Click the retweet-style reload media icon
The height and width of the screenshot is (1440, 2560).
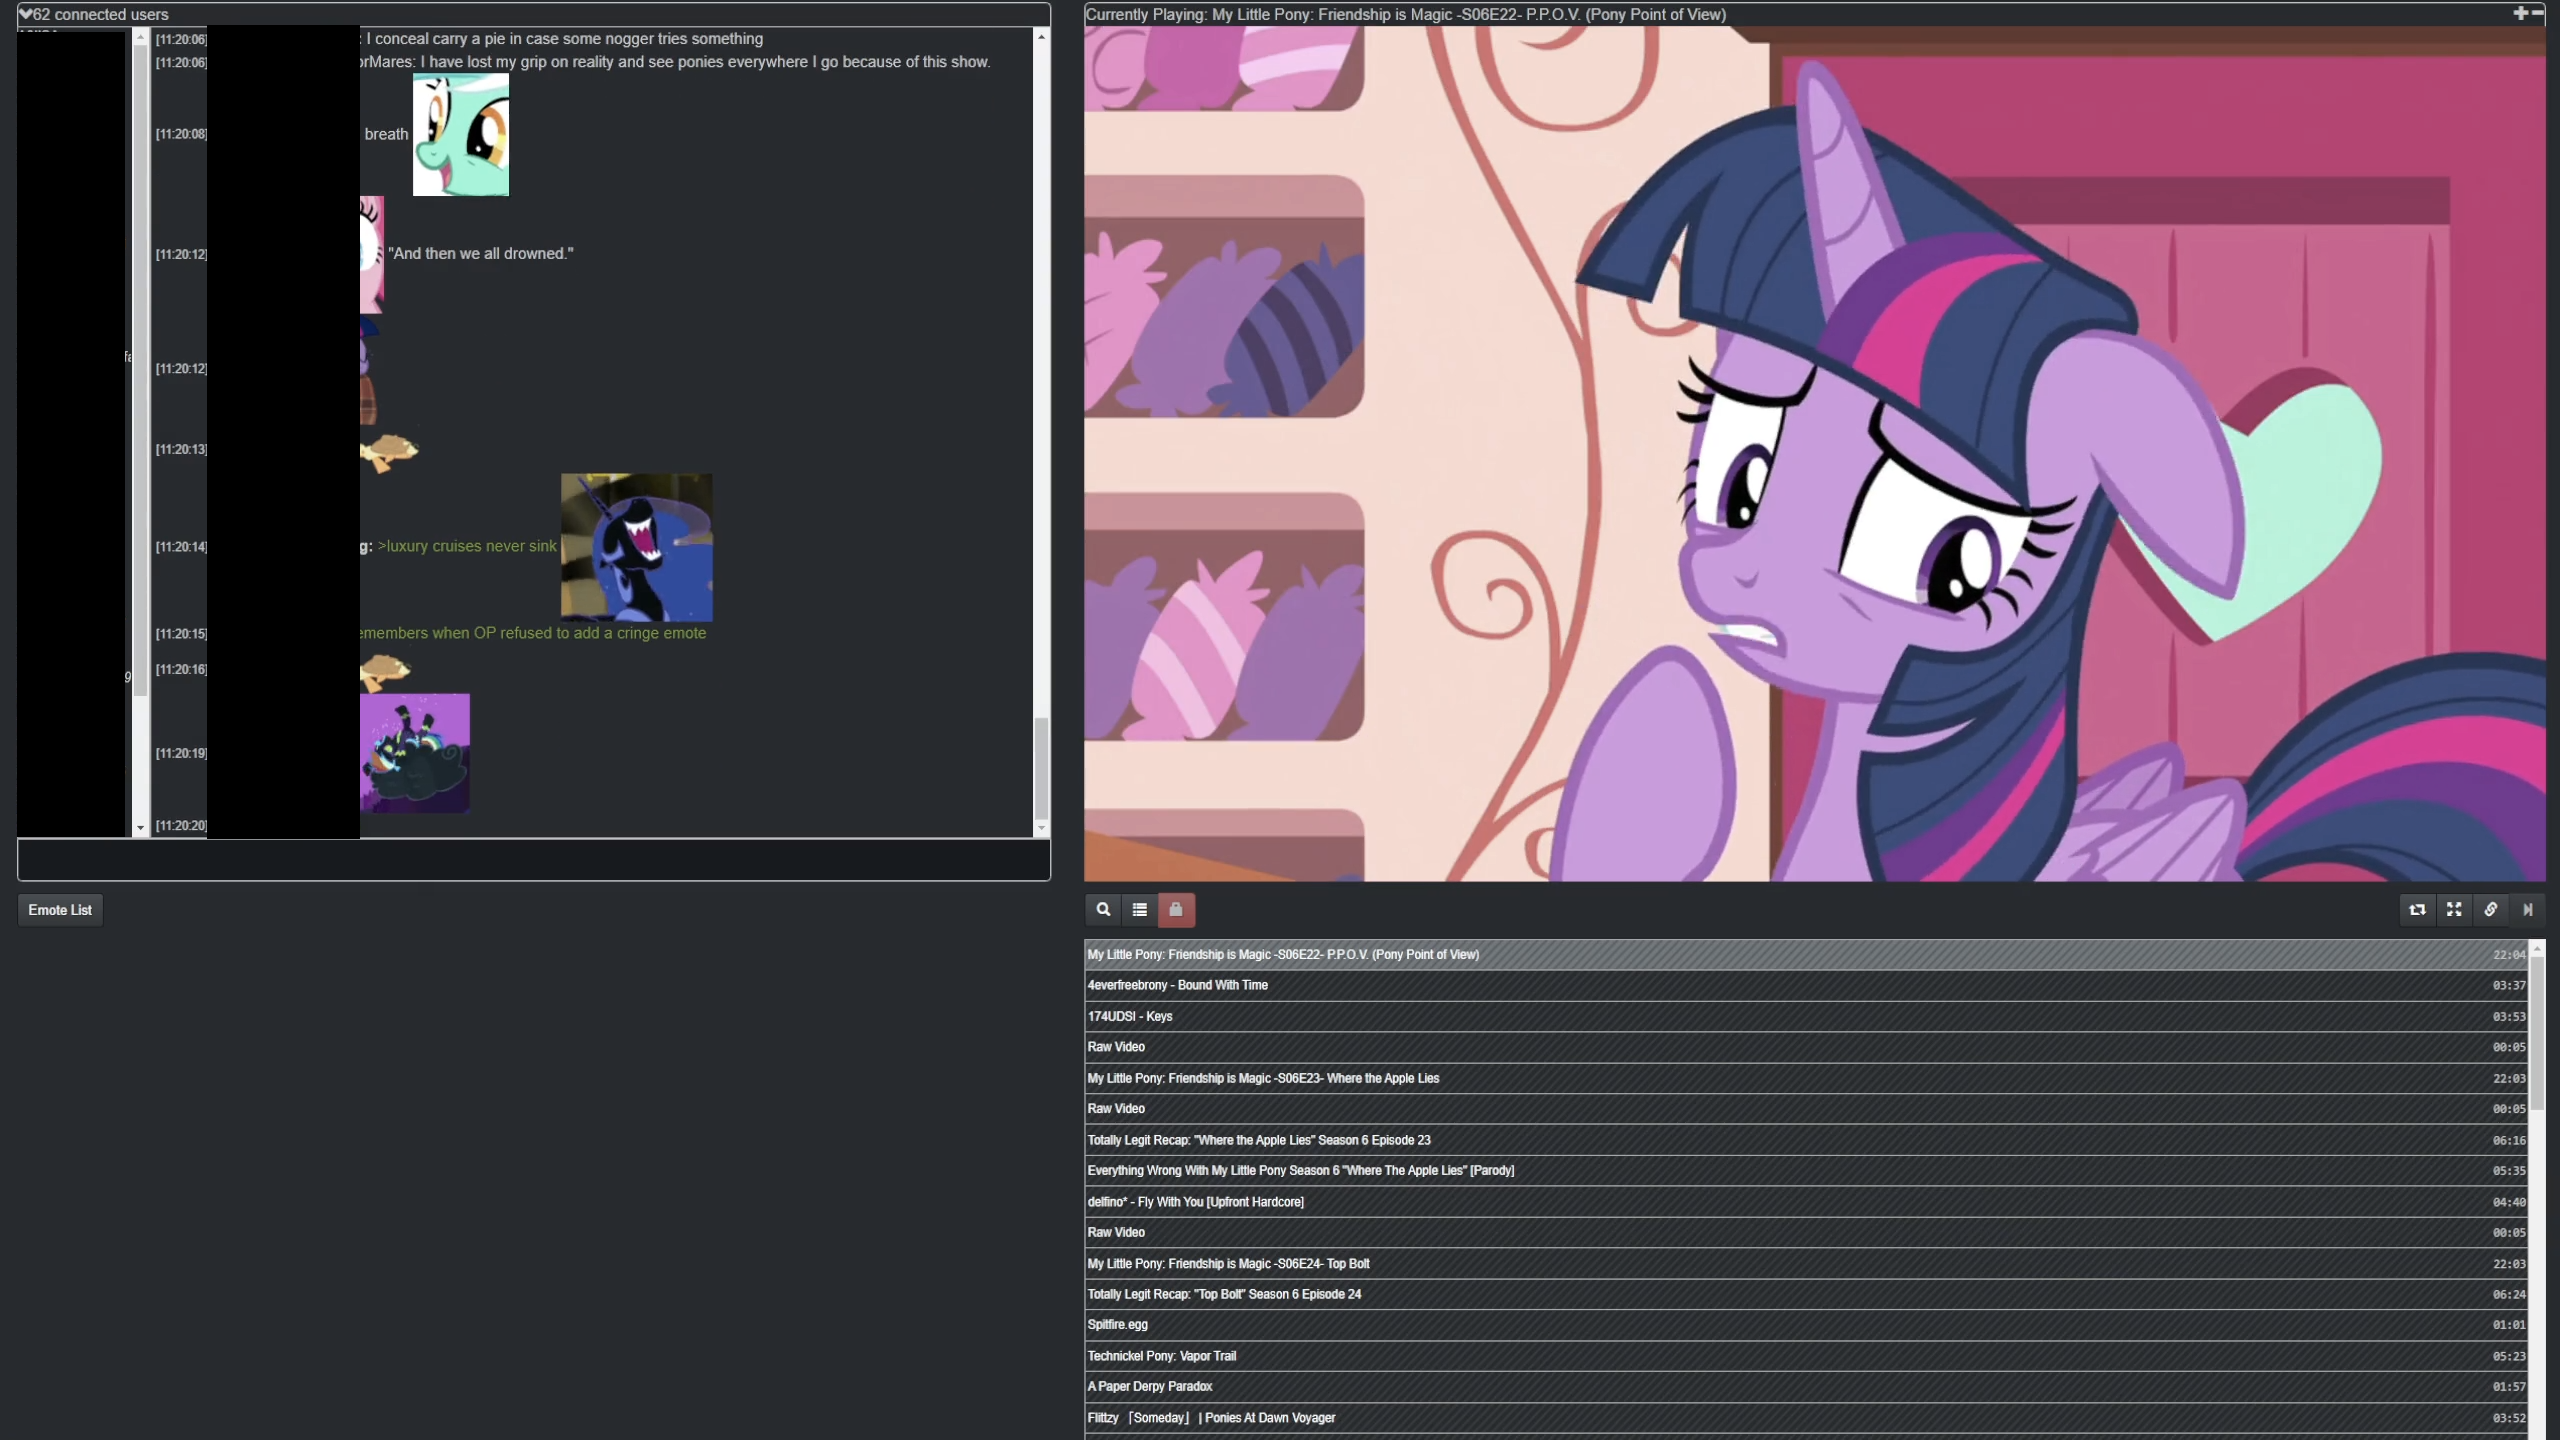tap(2417, 909)
